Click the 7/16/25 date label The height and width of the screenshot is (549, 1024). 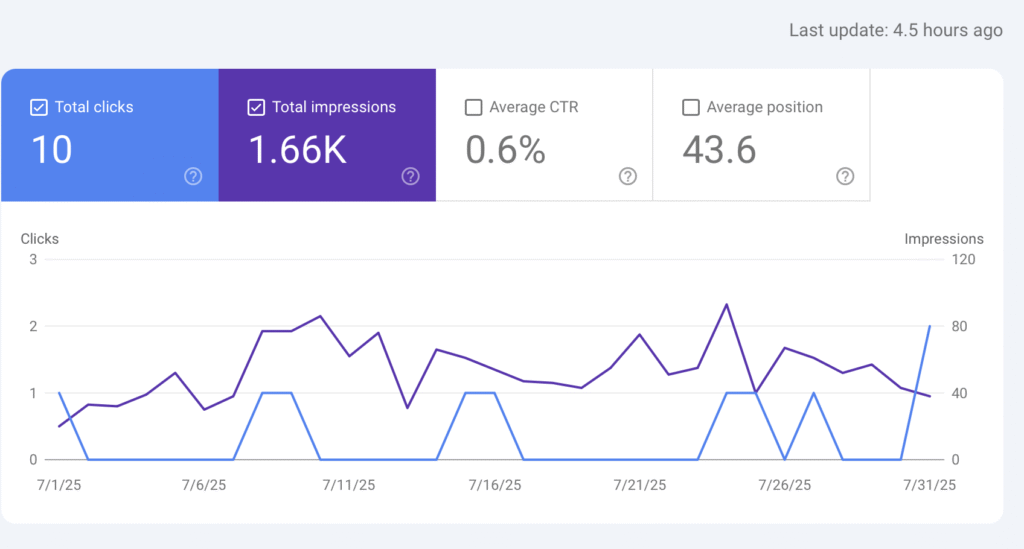494,485
